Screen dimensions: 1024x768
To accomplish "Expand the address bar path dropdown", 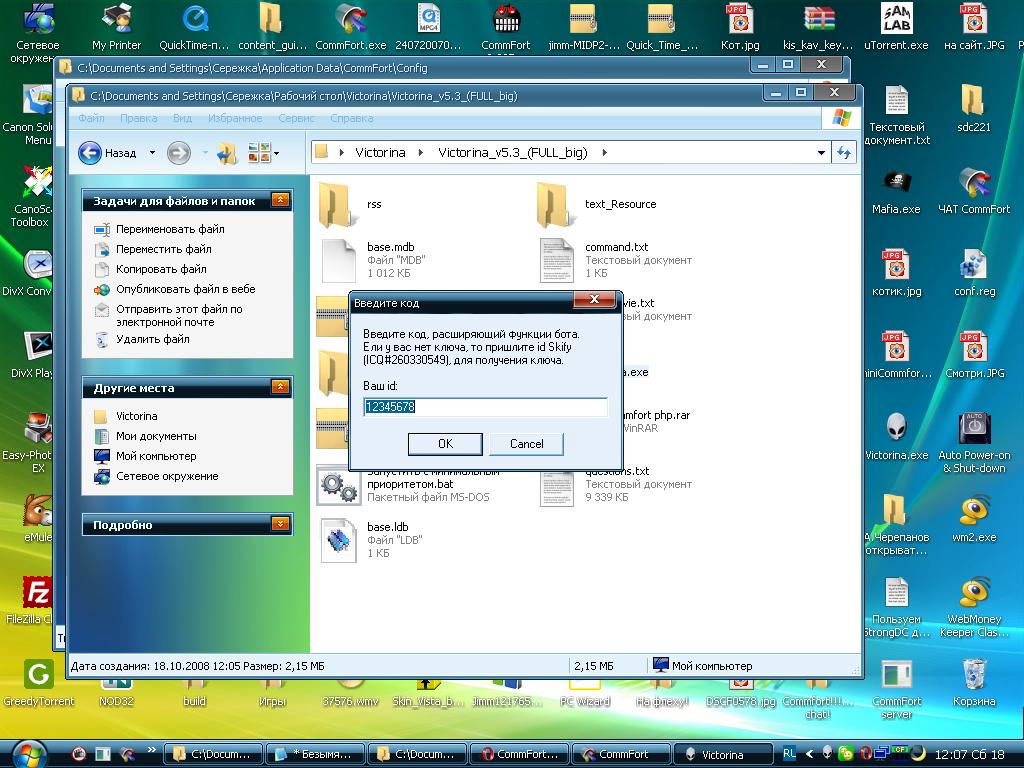I will pos(821,153).
